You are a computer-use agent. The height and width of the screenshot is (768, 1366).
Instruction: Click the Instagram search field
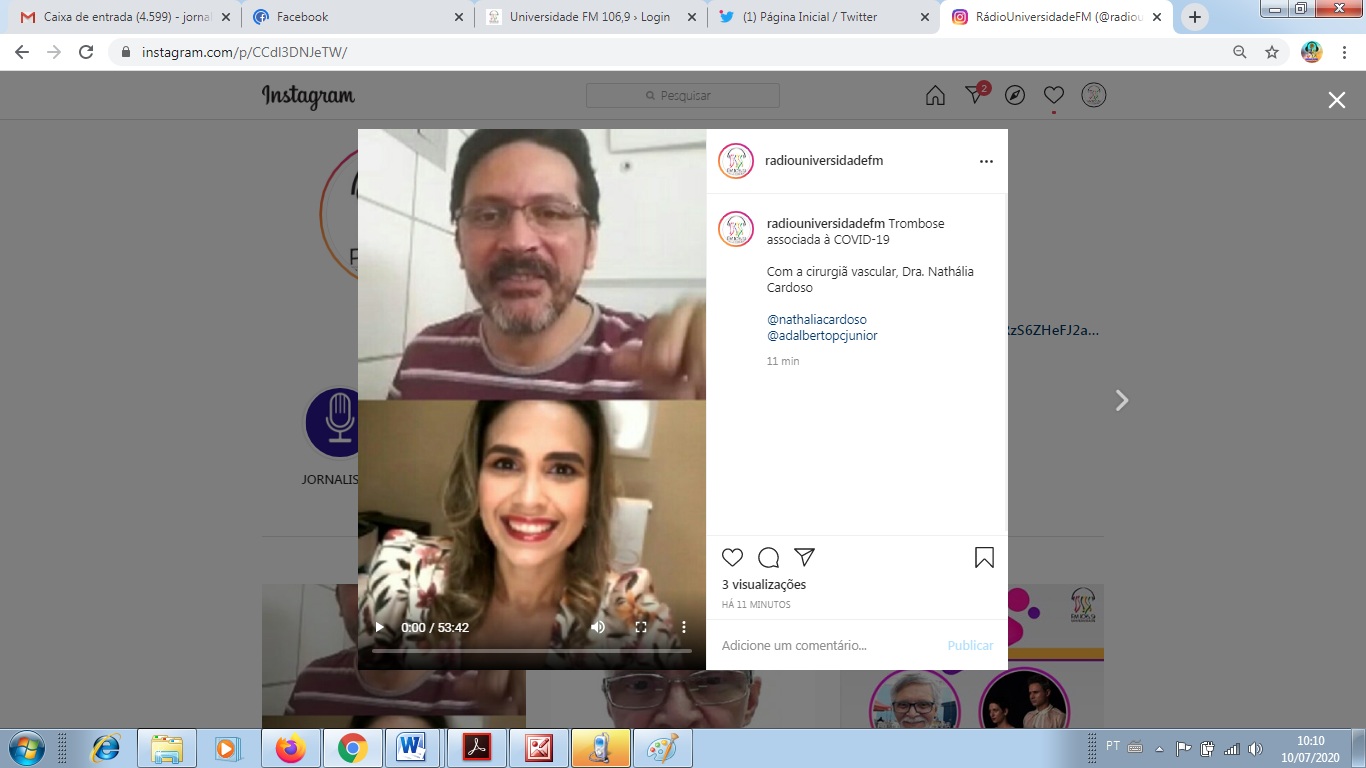point(683,95)
